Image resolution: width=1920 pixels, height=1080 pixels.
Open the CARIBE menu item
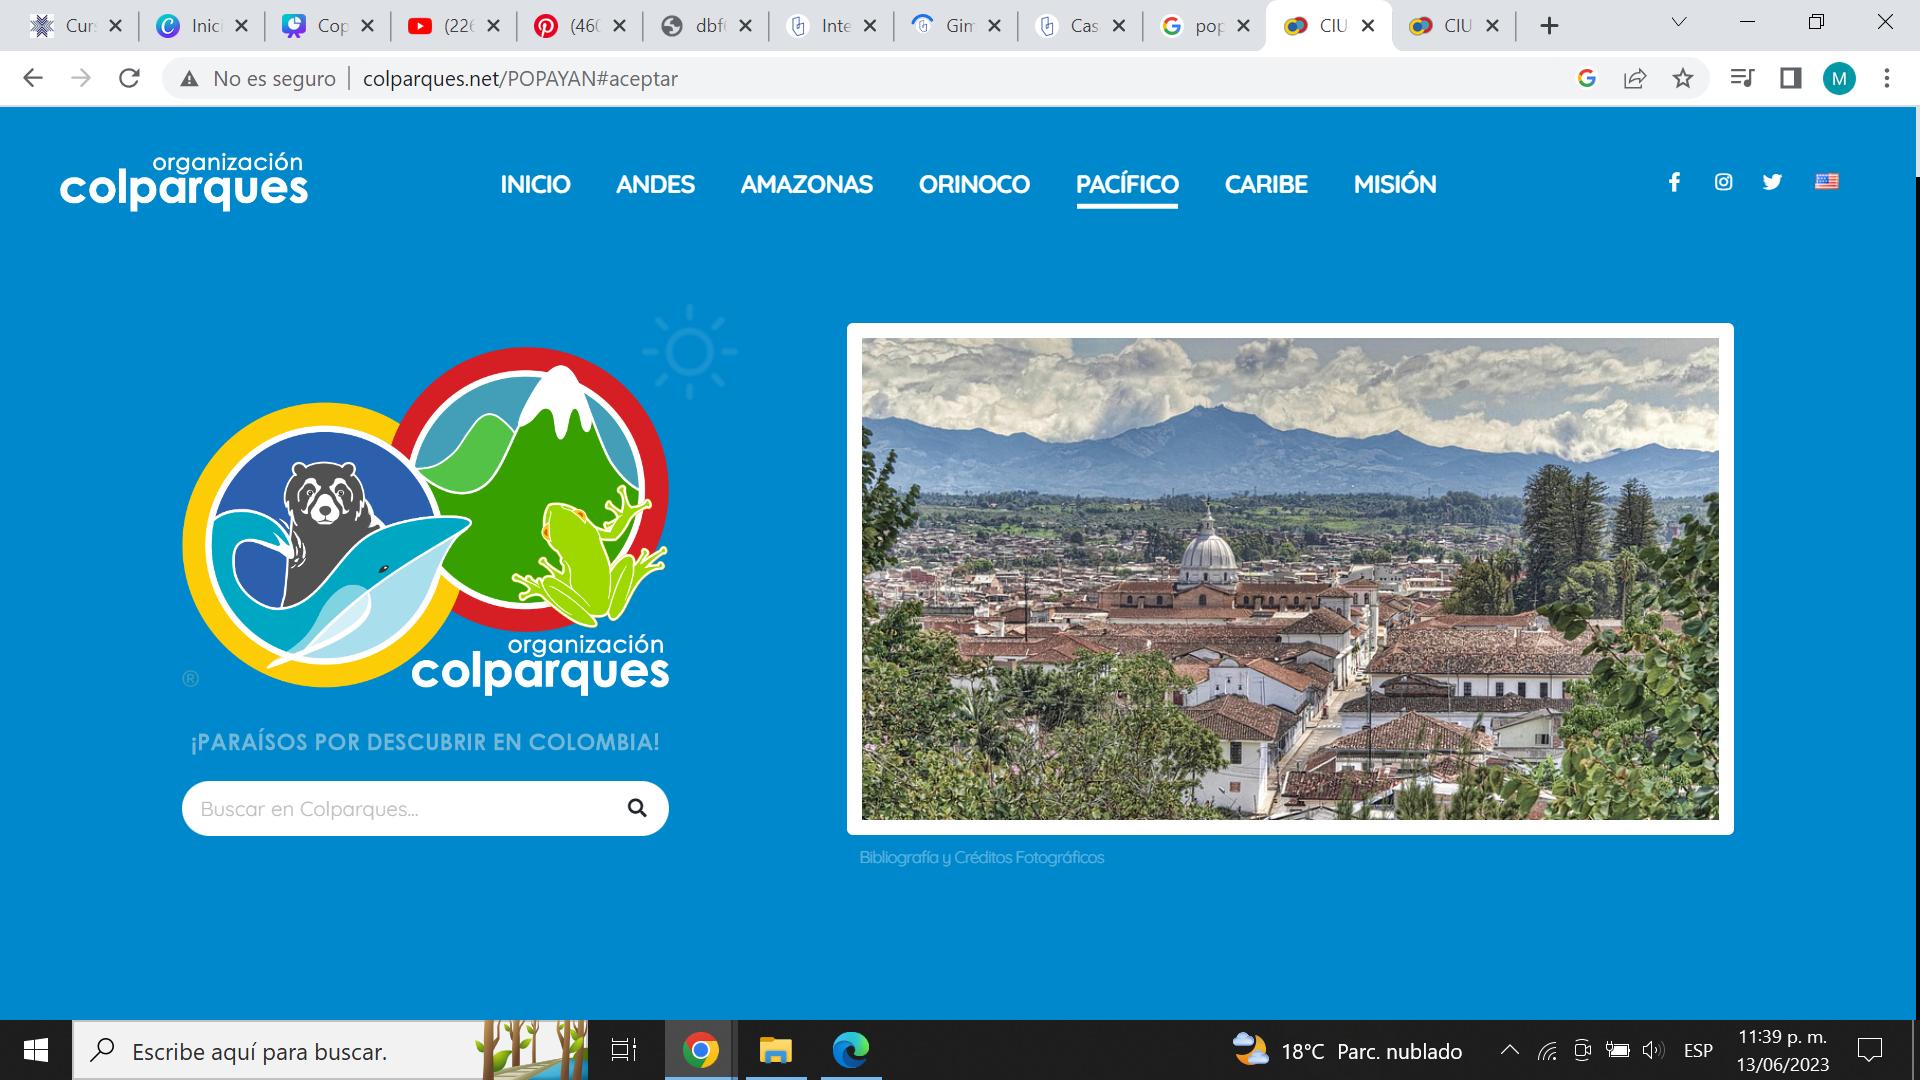click(1266, 185)
